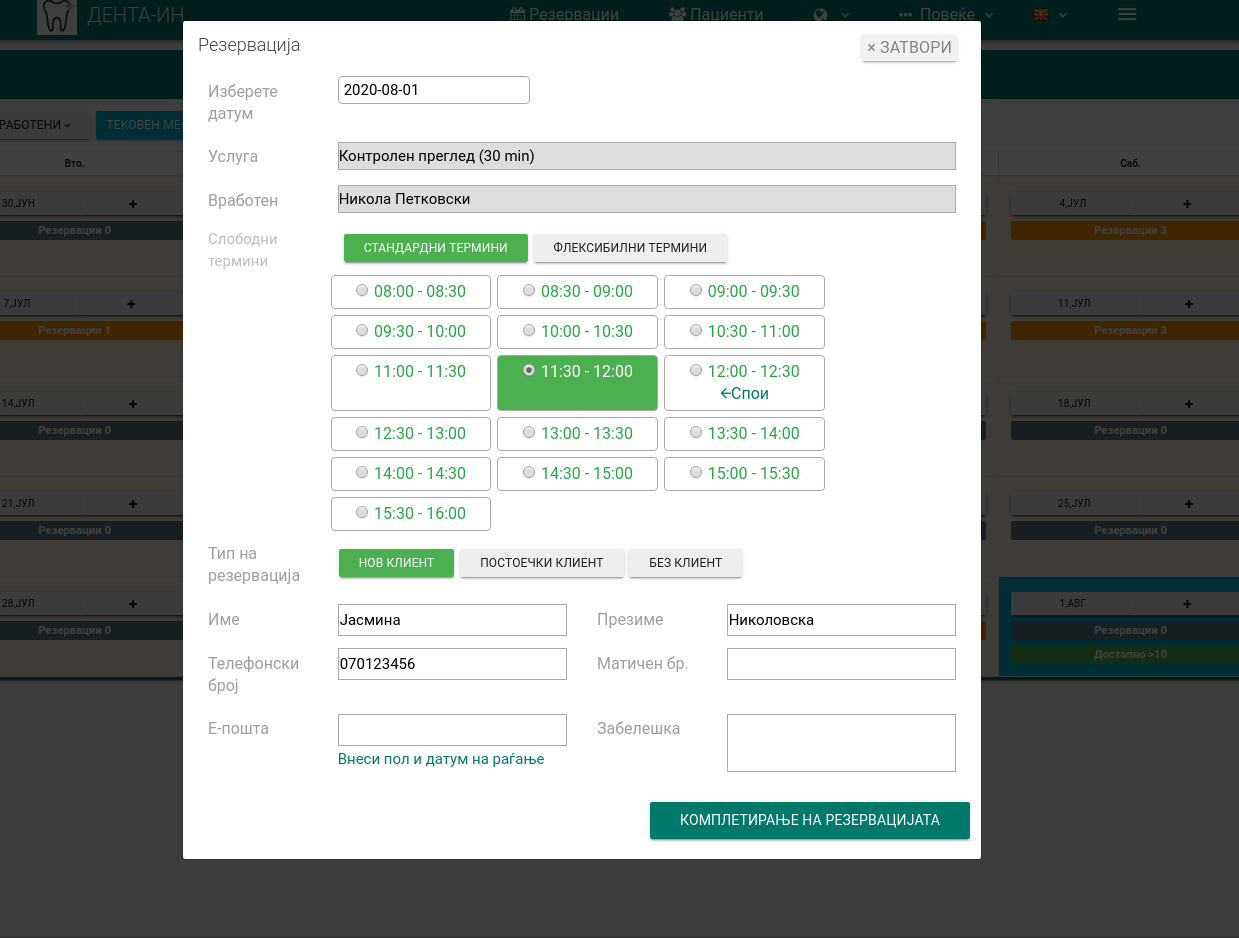1239x938 pixels.
Task: Click the globe icon in navbar
Action: [x=822, y=15]
